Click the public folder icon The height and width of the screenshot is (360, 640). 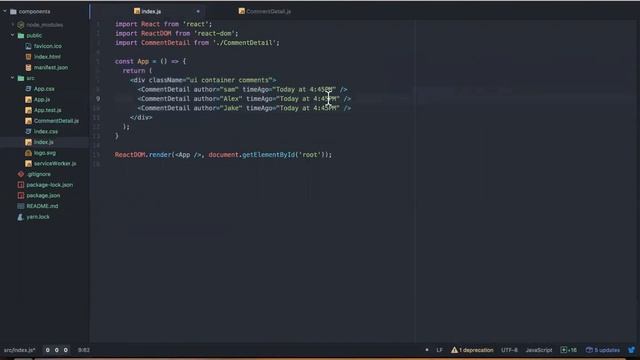click(21, 36)
